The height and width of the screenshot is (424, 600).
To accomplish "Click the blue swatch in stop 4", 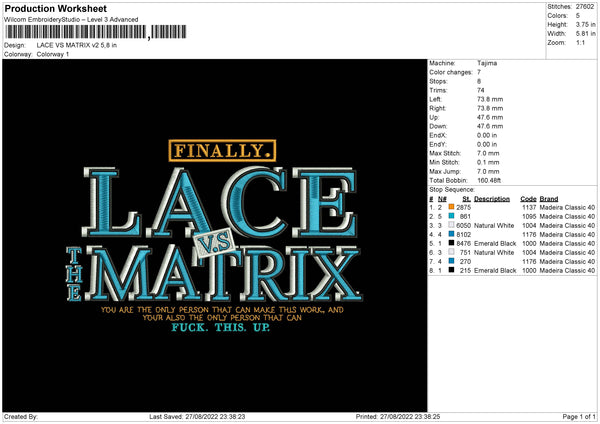I will [451, 234].
